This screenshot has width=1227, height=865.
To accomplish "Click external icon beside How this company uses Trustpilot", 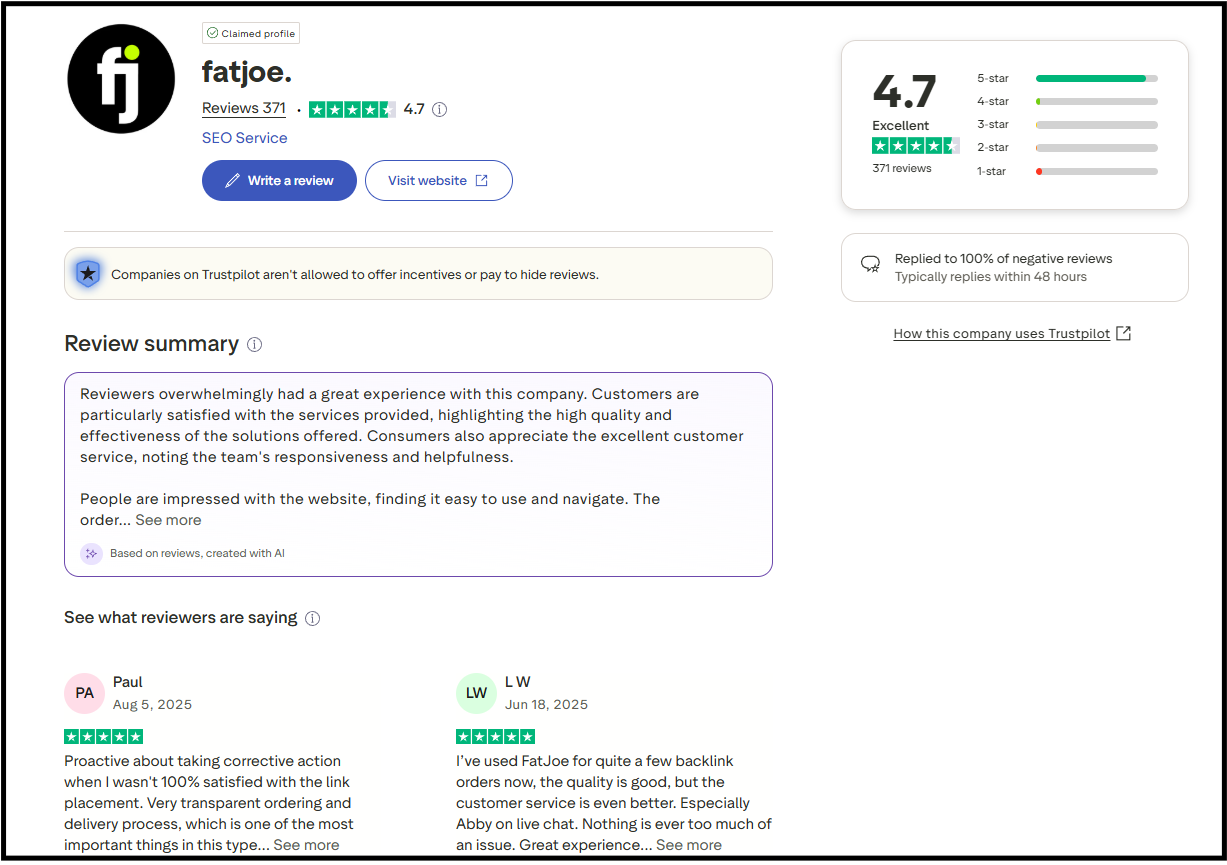I will coord(1123,333).
